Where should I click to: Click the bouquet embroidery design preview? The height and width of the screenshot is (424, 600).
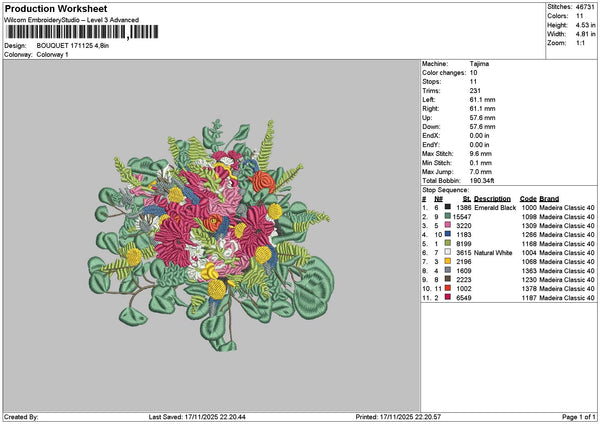pyautogui.click(x=211, y=235)
